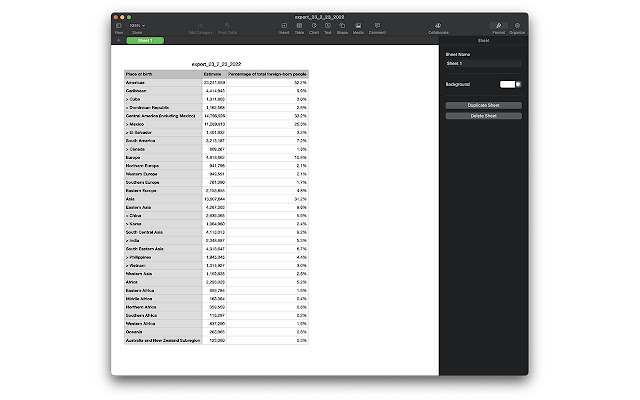Open the Zoom percentage dropdown
640x400 pixels.
pyautogui.click(x=137, y=25)
